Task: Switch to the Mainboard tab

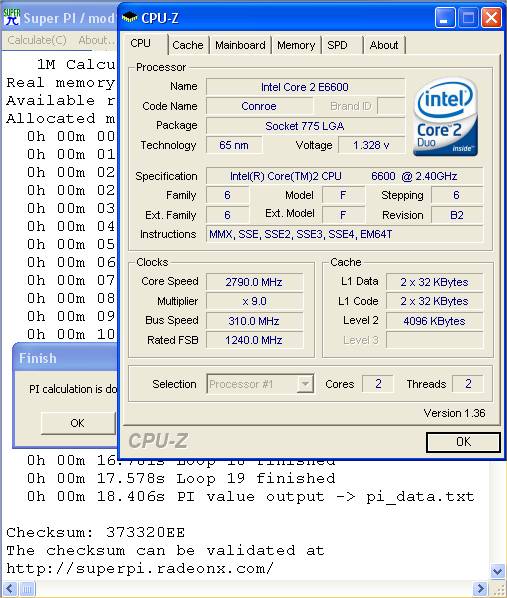Action: [240, 45]
